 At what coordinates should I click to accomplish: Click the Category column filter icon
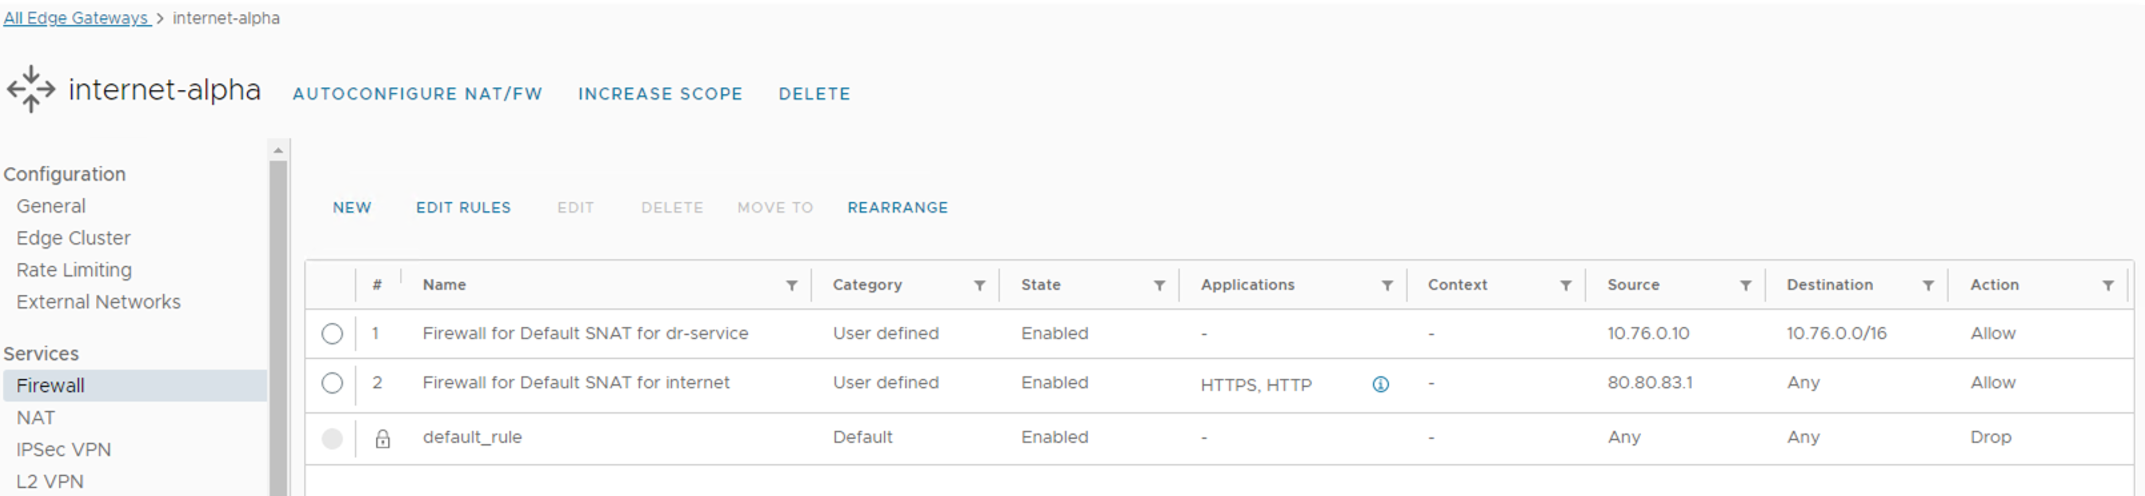click(x=980, y=286)
